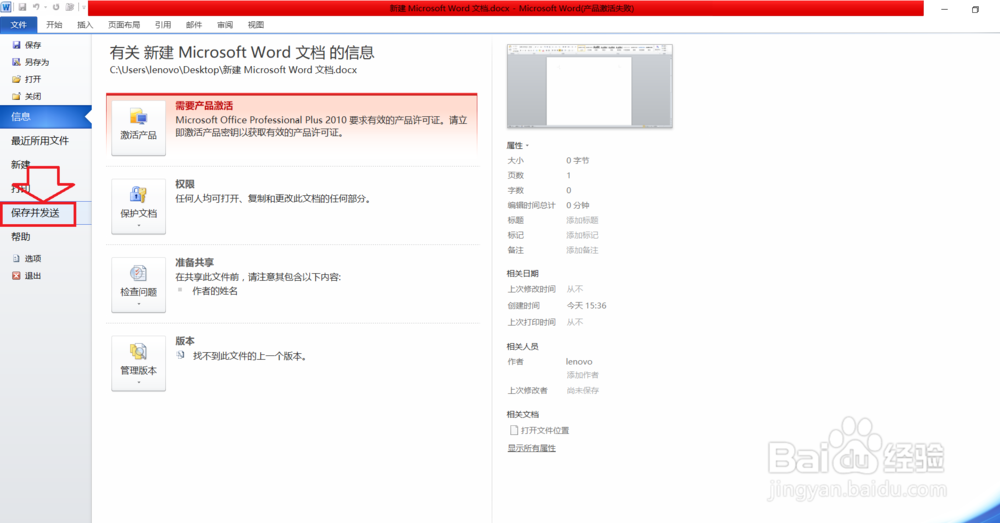Screen dimensions: 1000x523
Task: Switch to the 引用 ribbon tab
Action: (163, 24)
